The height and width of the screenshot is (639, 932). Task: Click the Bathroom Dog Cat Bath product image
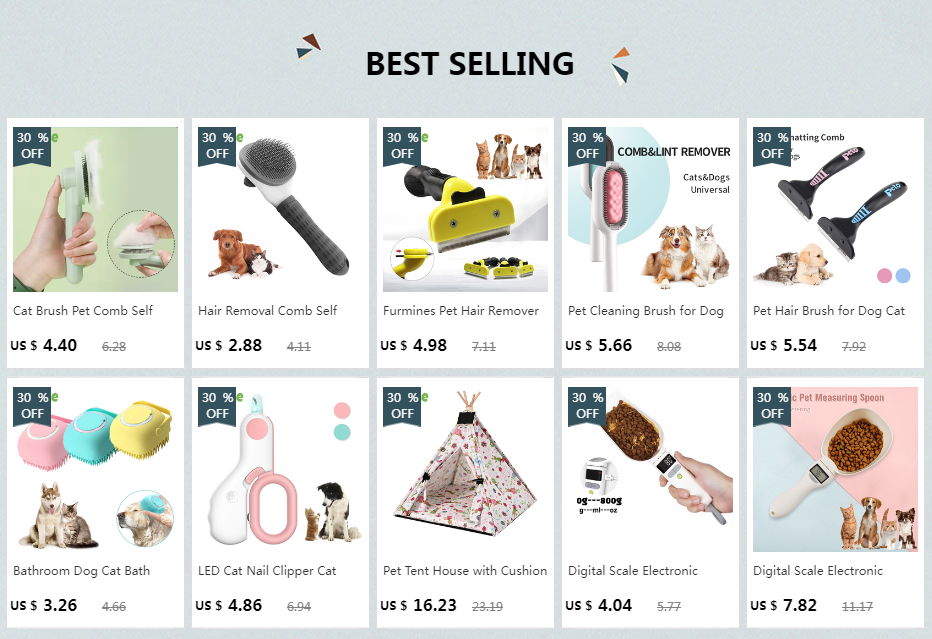point(95,470)
